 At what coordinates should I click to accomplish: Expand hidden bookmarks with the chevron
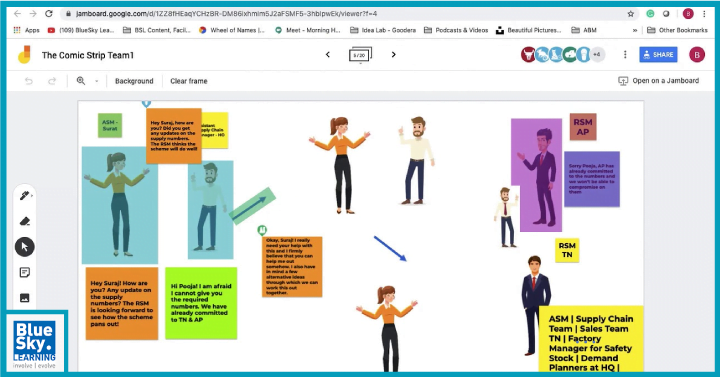(x=635, y=31)
